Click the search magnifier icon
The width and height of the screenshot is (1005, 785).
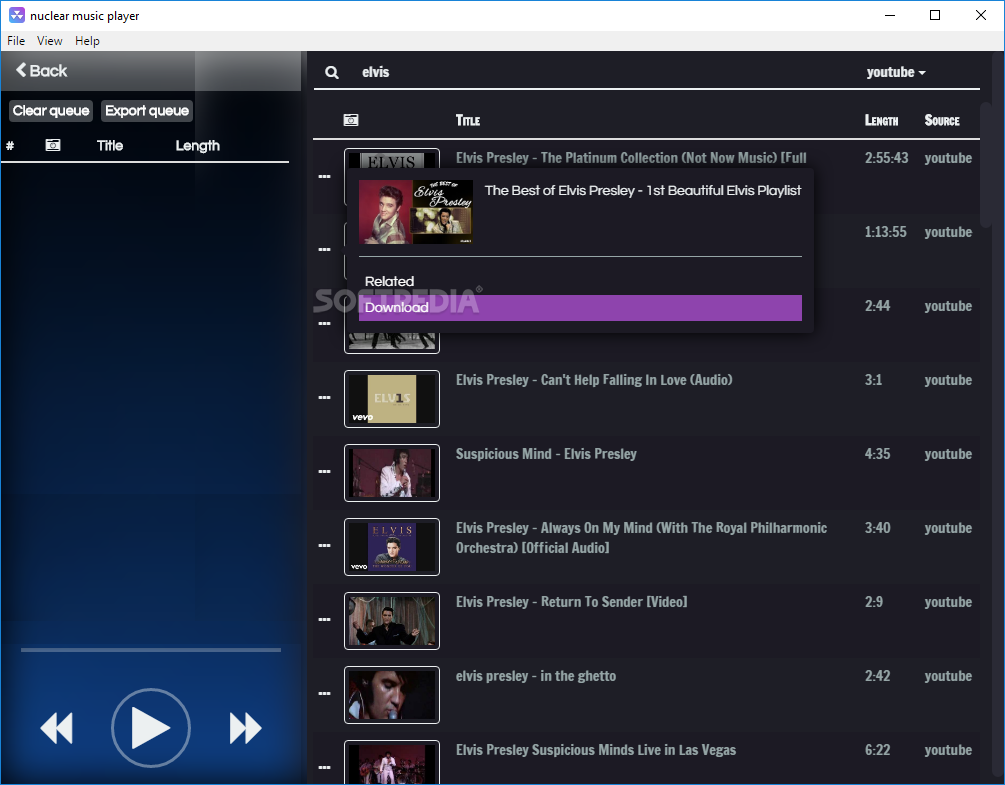[x=331, y=72]
